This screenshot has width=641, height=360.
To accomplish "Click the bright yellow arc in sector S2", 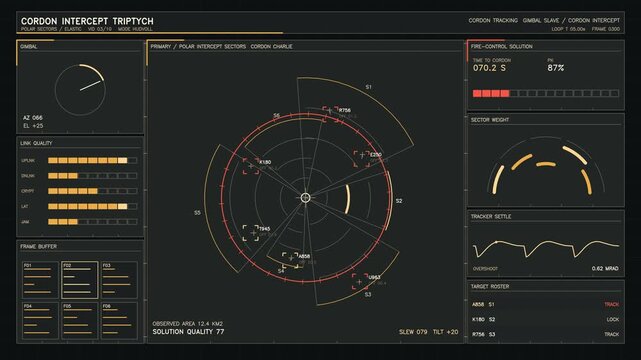I will [347, 199].
